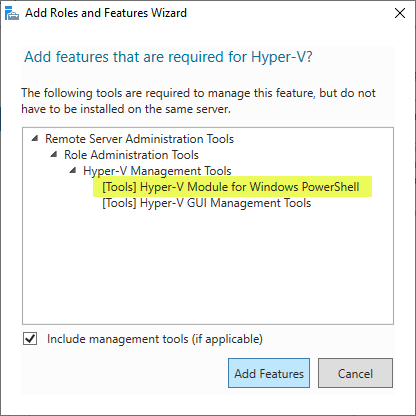Image resolution: width=416 pixels, height=416 pixels.
Task: Select the Remote Server Administration Tools node
Action: [x=139, y=139]
